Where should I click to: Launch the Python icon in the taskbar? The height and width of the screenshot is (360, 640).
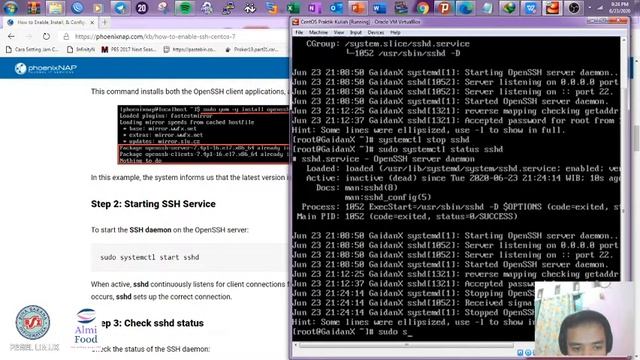click(x=228, y=8)
